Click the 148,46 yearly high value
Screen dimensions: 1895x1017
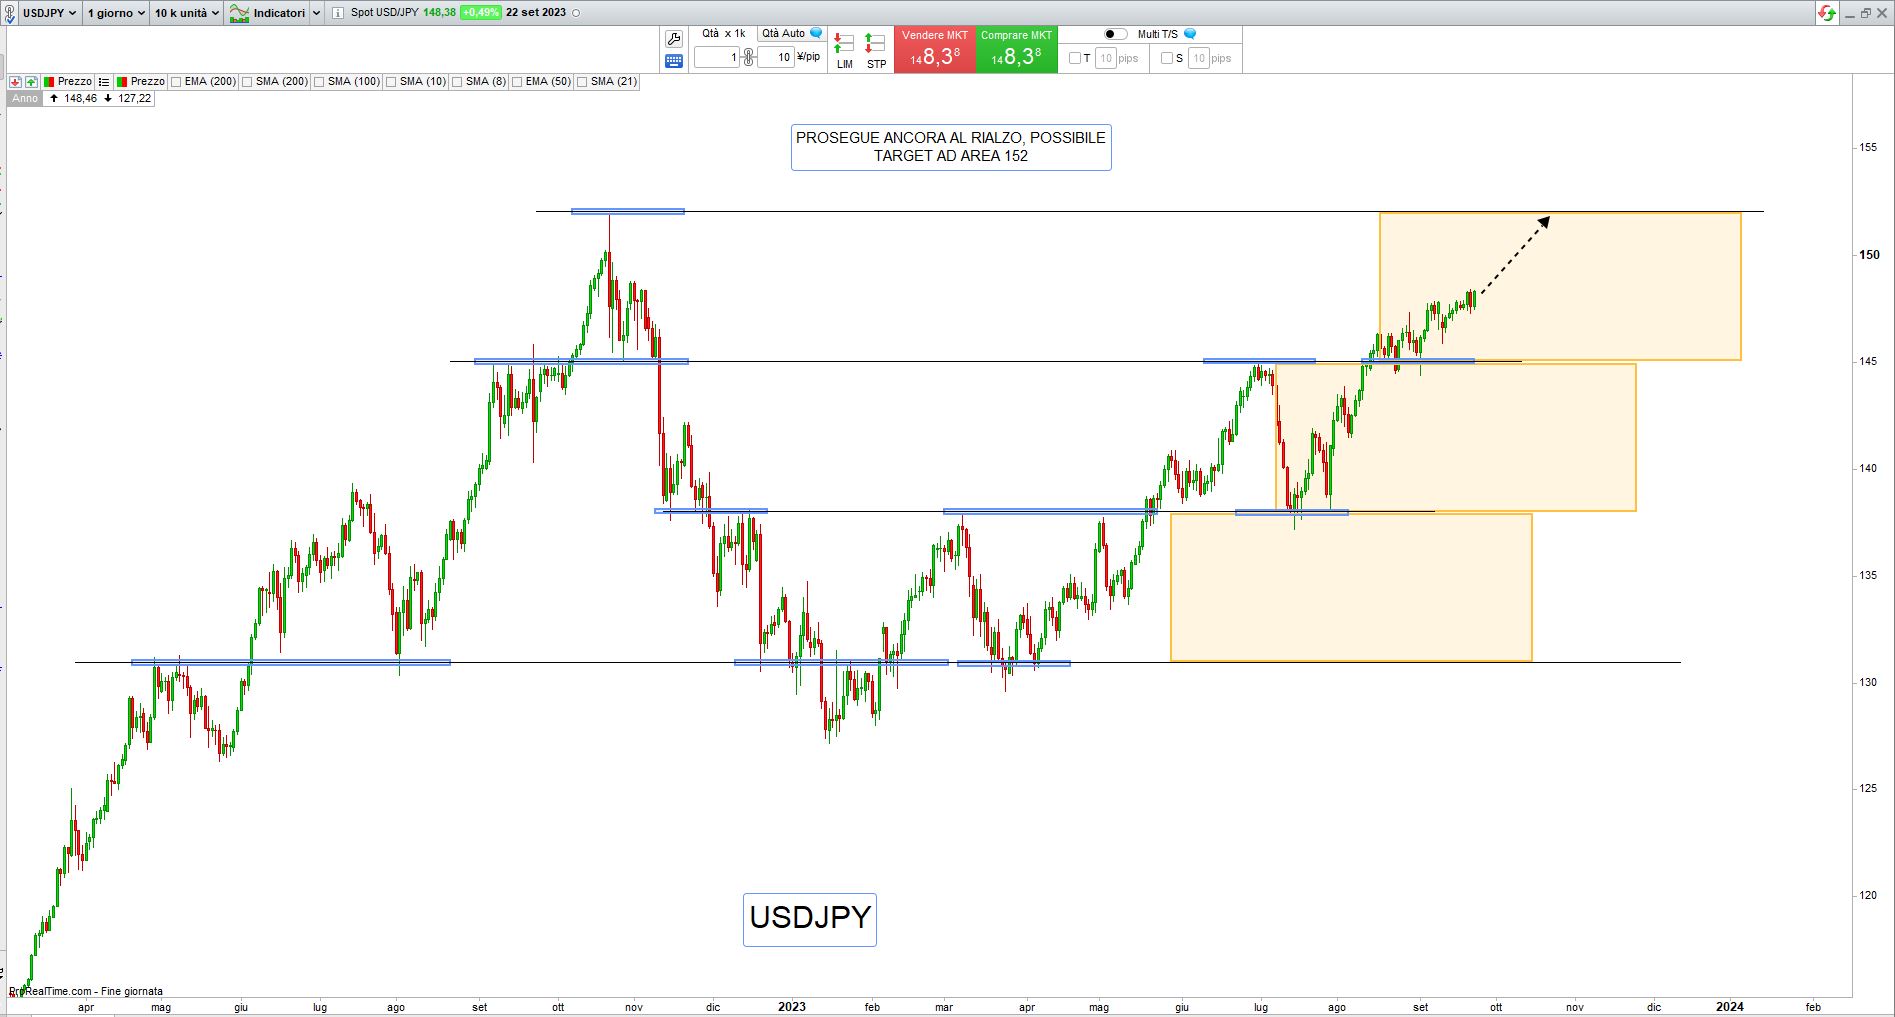click(81, 98)
